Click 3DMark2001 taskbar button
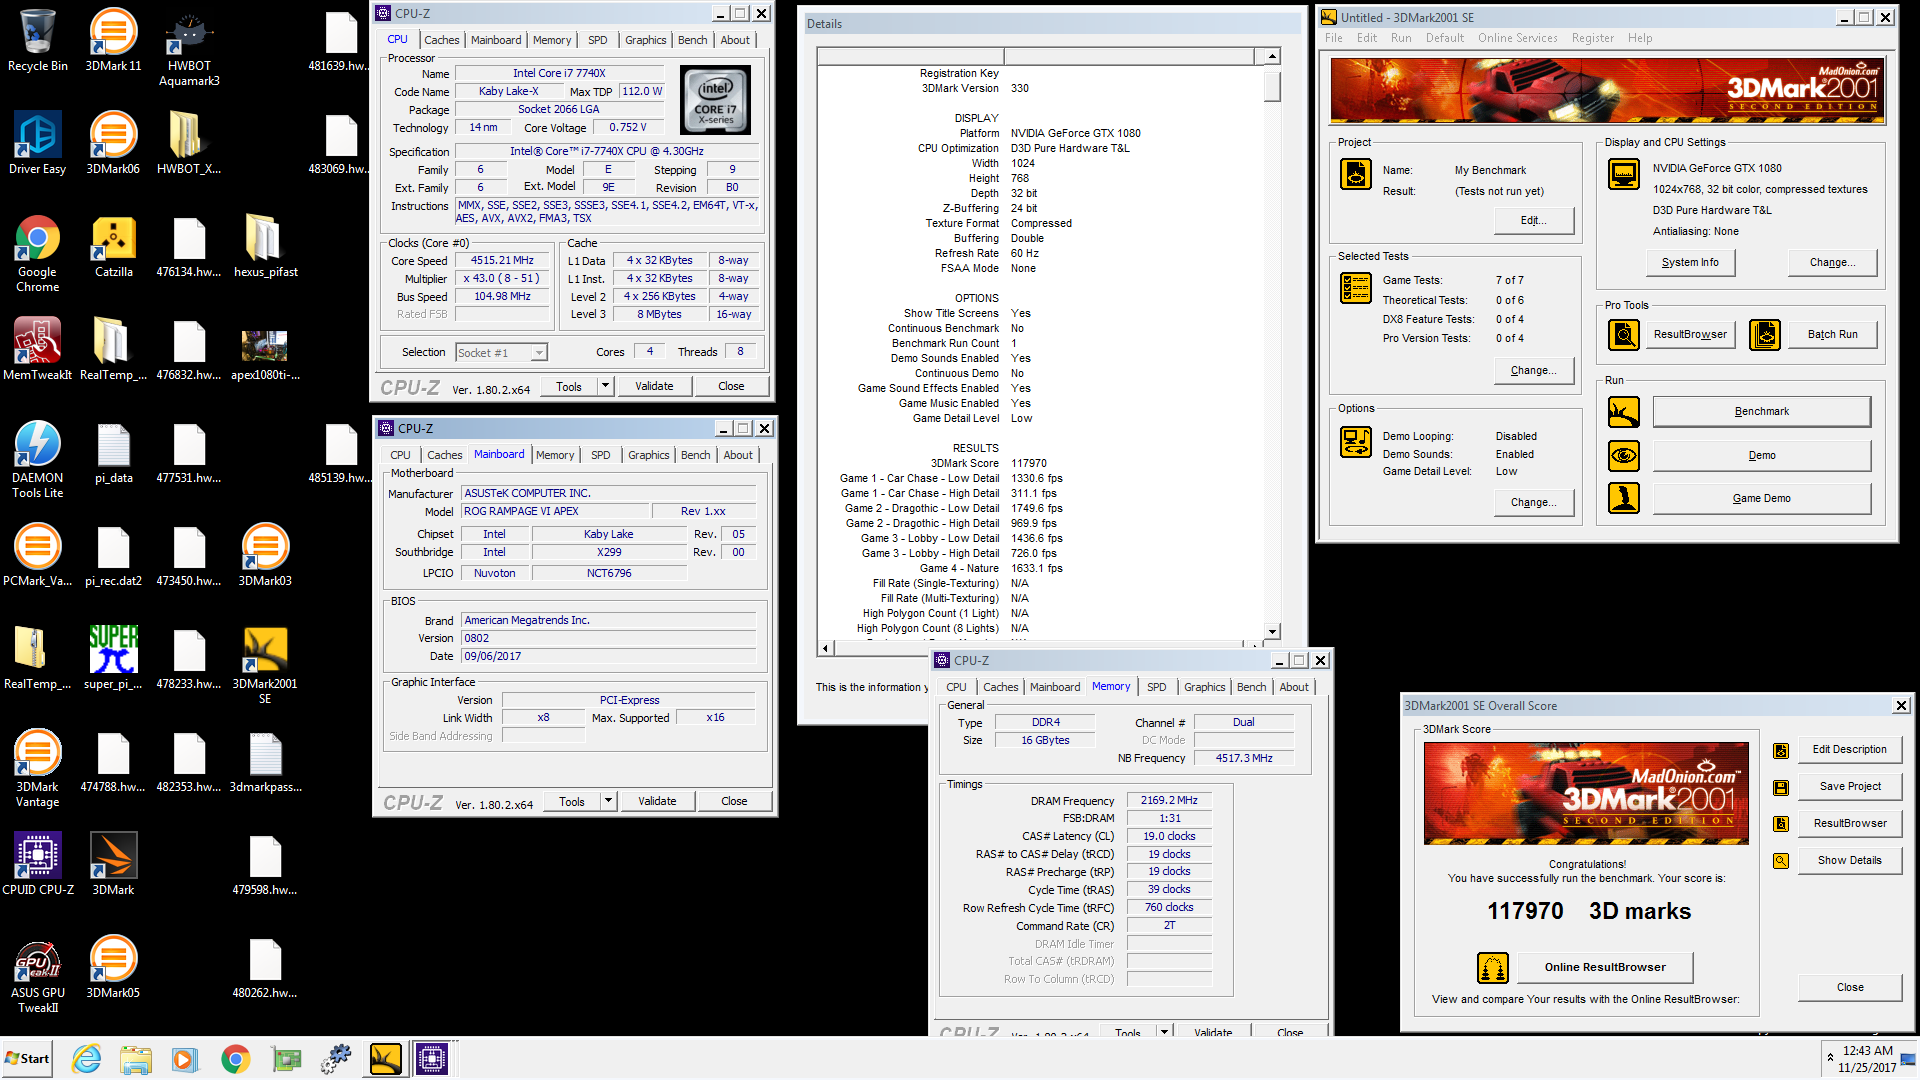Screen dimensions: 1920x1080 [385, 1058]
